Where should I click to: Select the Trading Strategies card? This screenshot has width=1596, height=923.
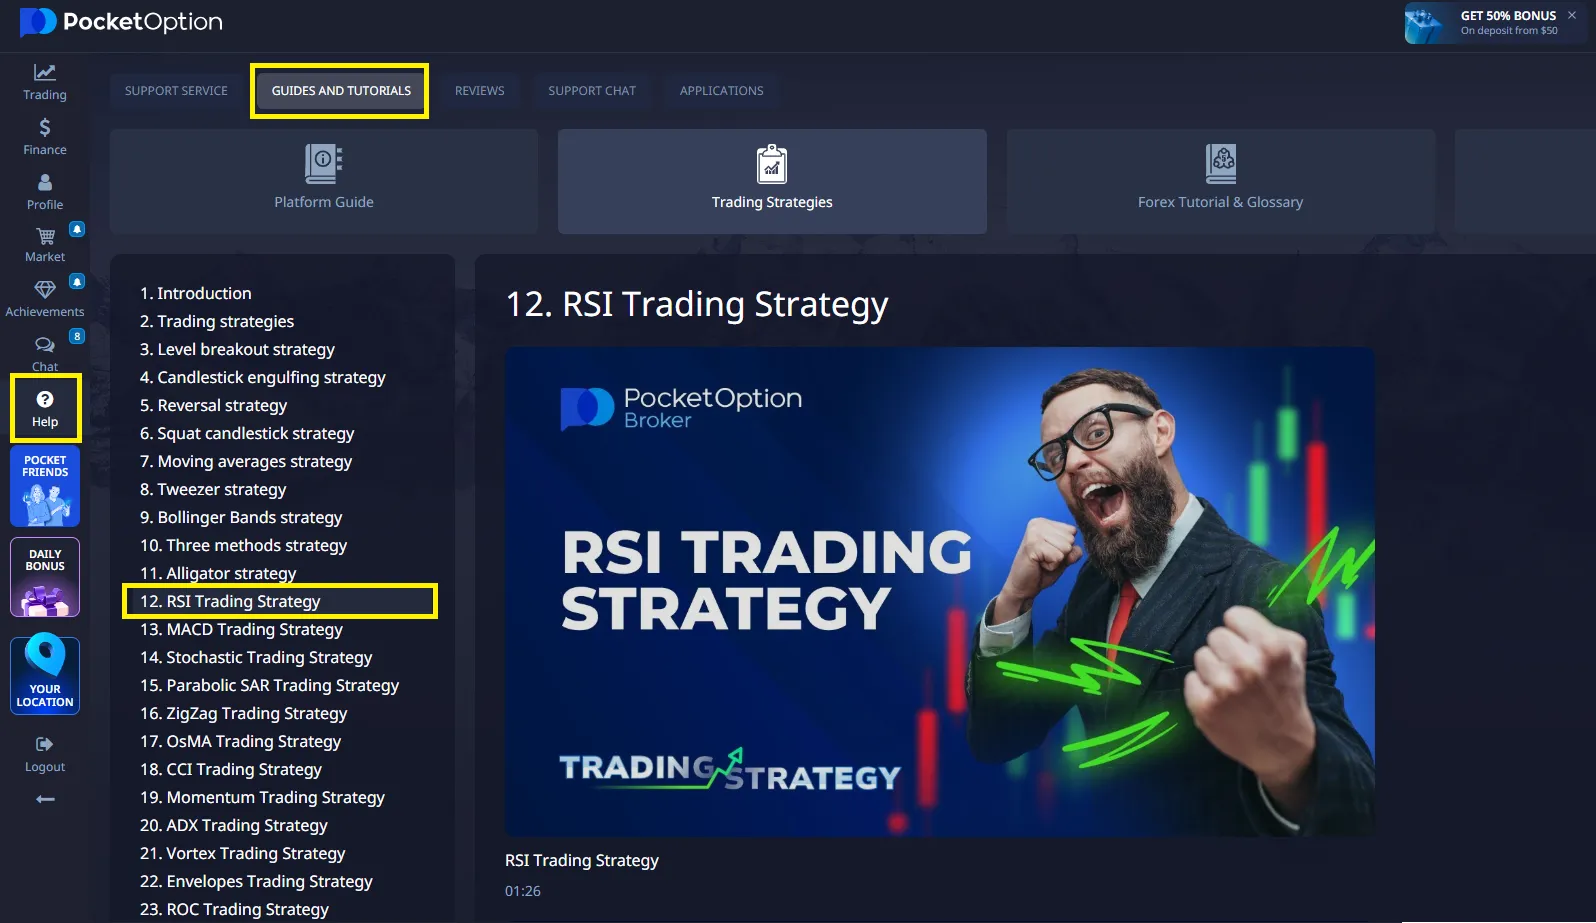click(x=772, y=181)
